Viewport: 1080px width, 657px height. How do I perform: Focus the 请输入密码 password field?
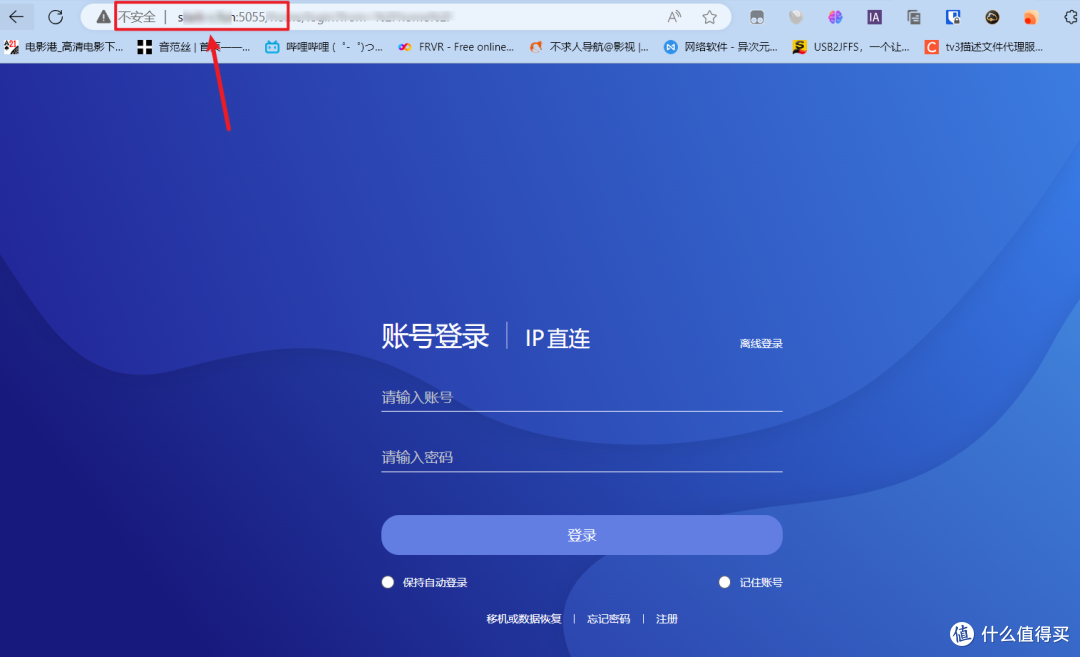[581, 457]
